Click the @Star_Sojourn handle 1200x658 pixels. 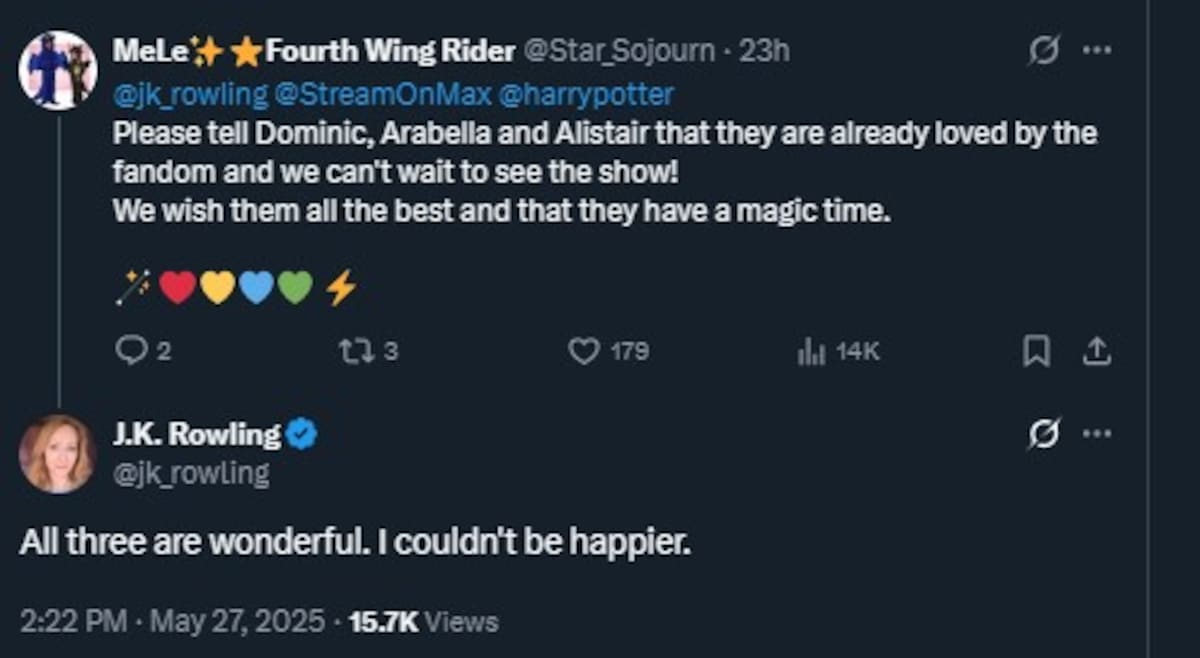click(619, 51)
